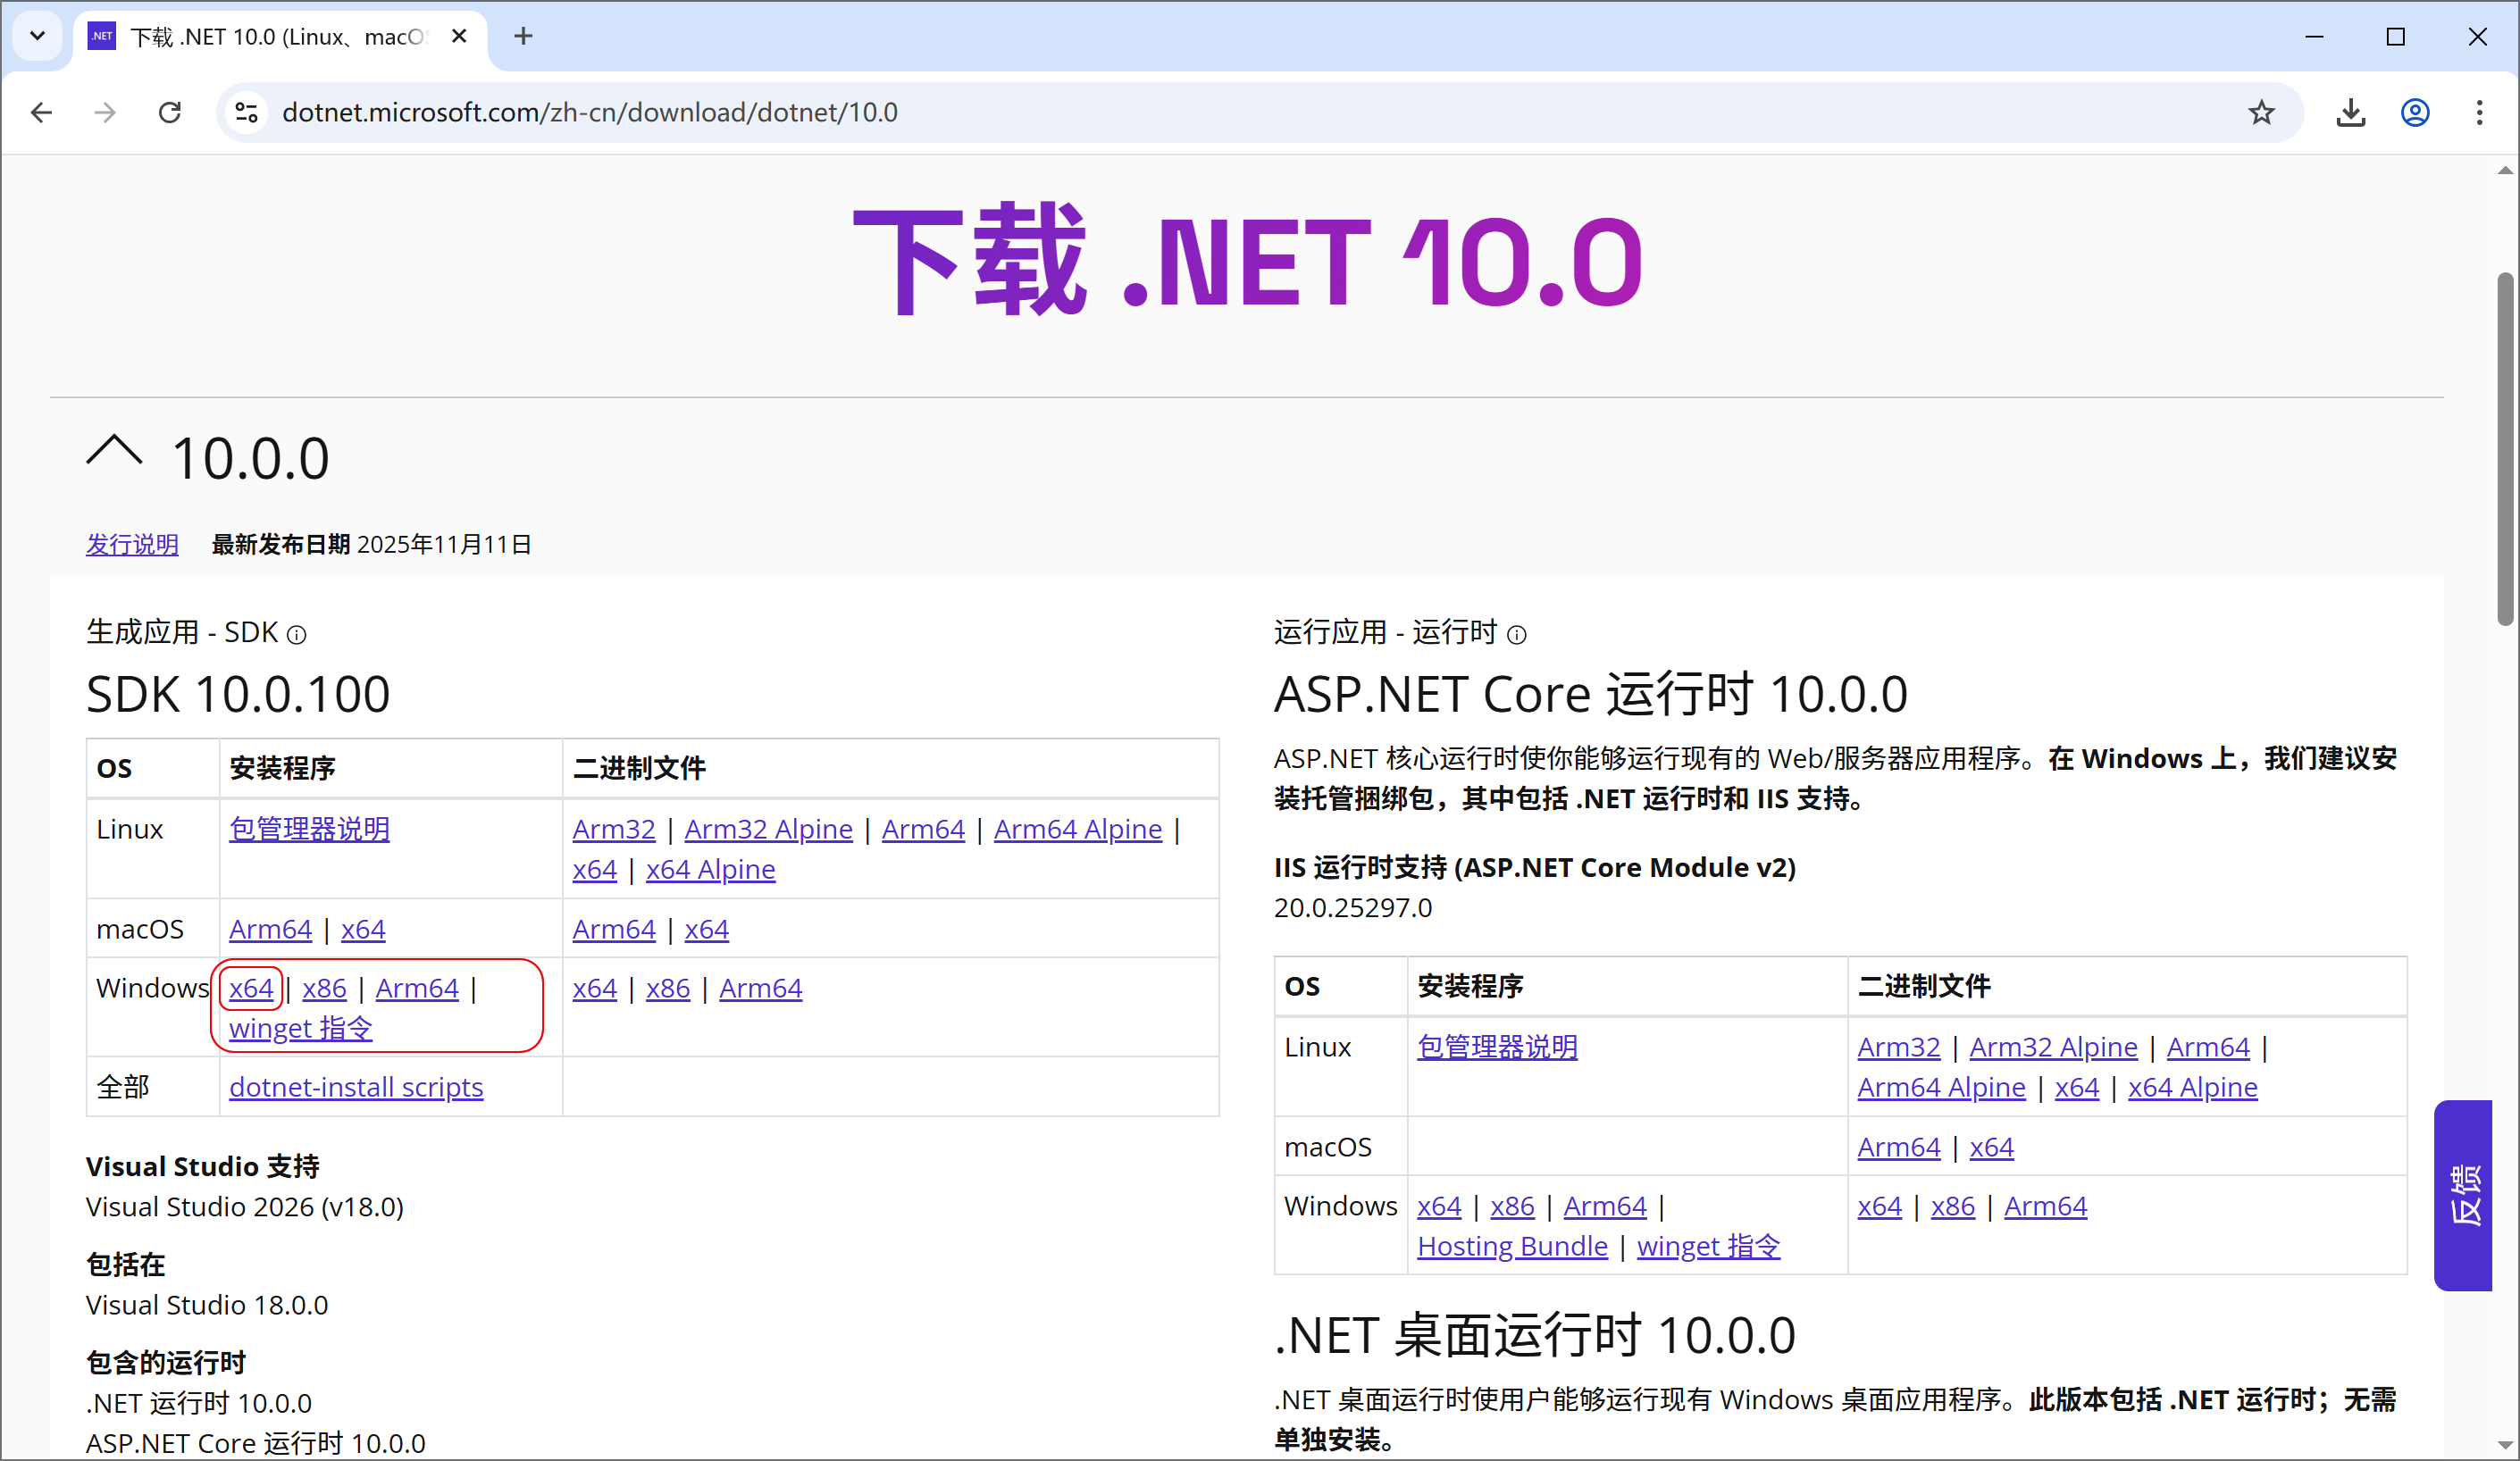Click the site information icon in address bar
2520x1461 pixels.
click(246, 112)
